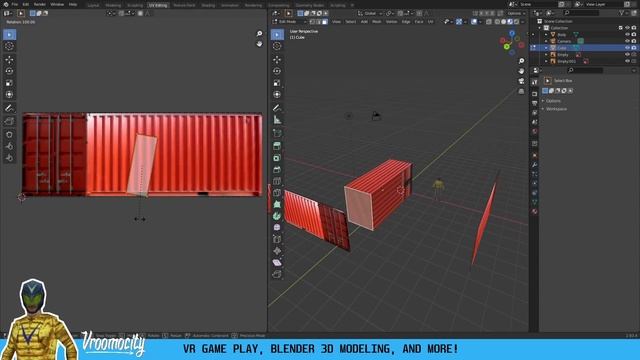Hide the Camera object in outliner

click(627, 41)
